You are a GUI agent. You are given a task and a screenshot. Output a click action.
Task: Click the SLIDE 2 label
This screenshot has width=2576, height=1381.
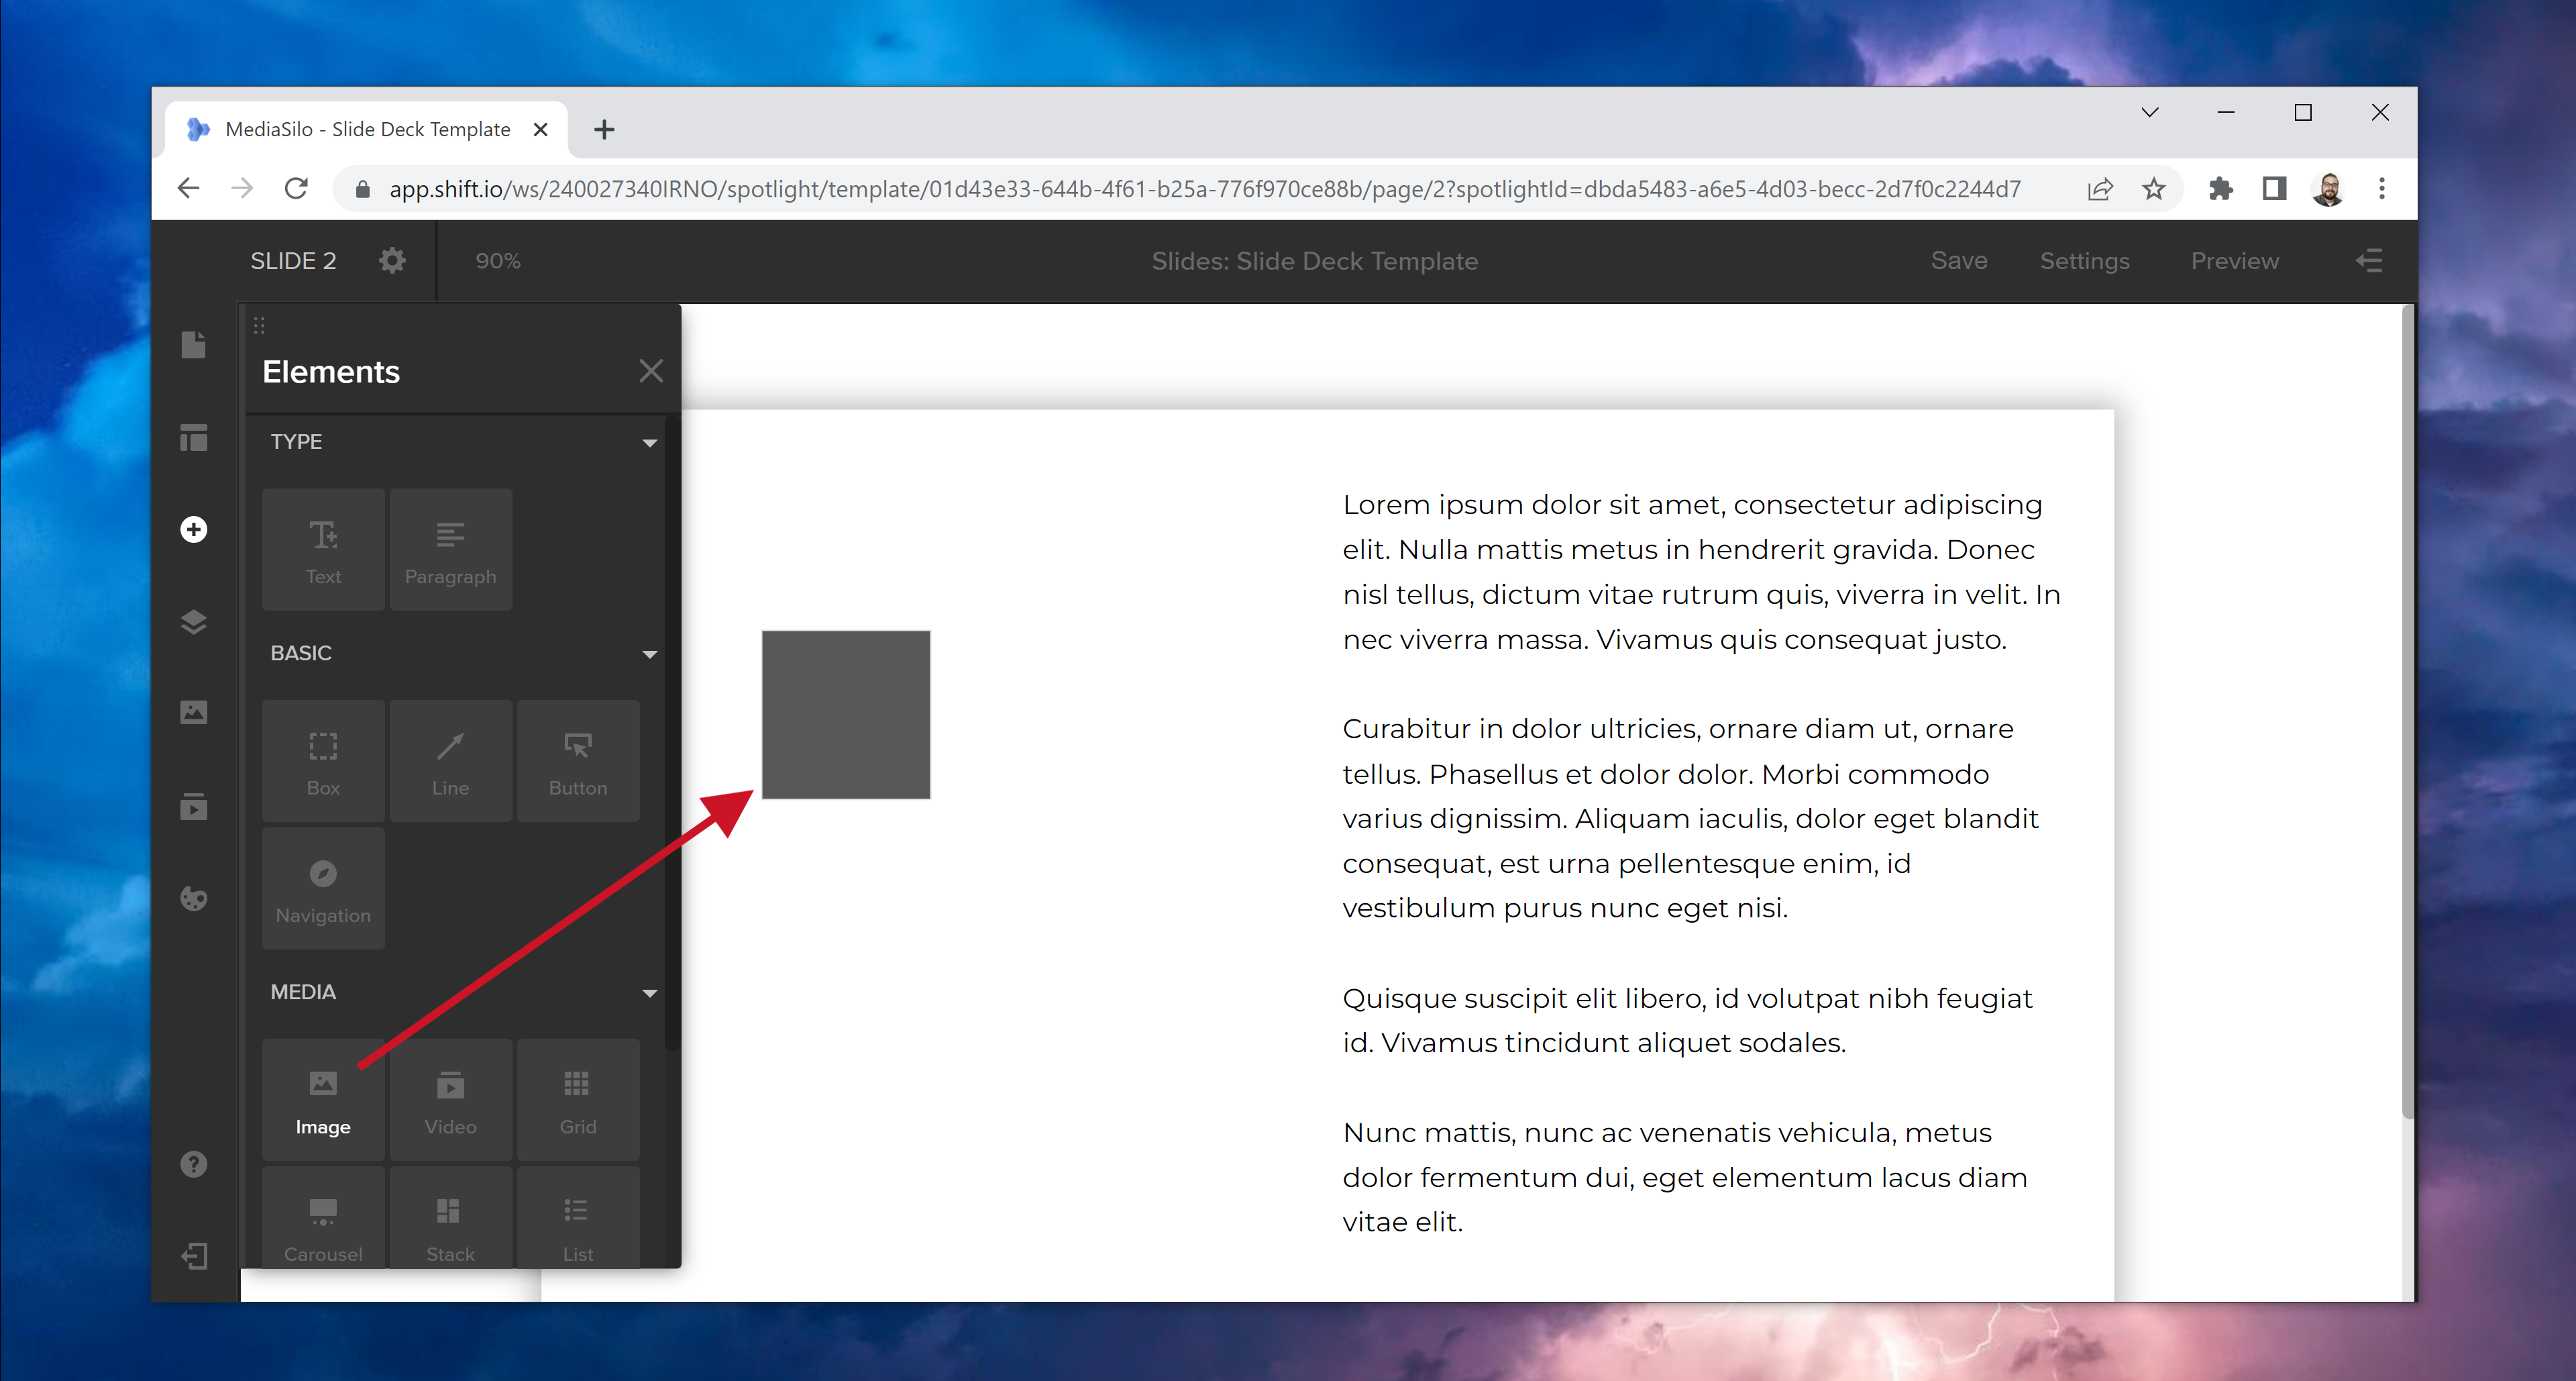(293, 261)
